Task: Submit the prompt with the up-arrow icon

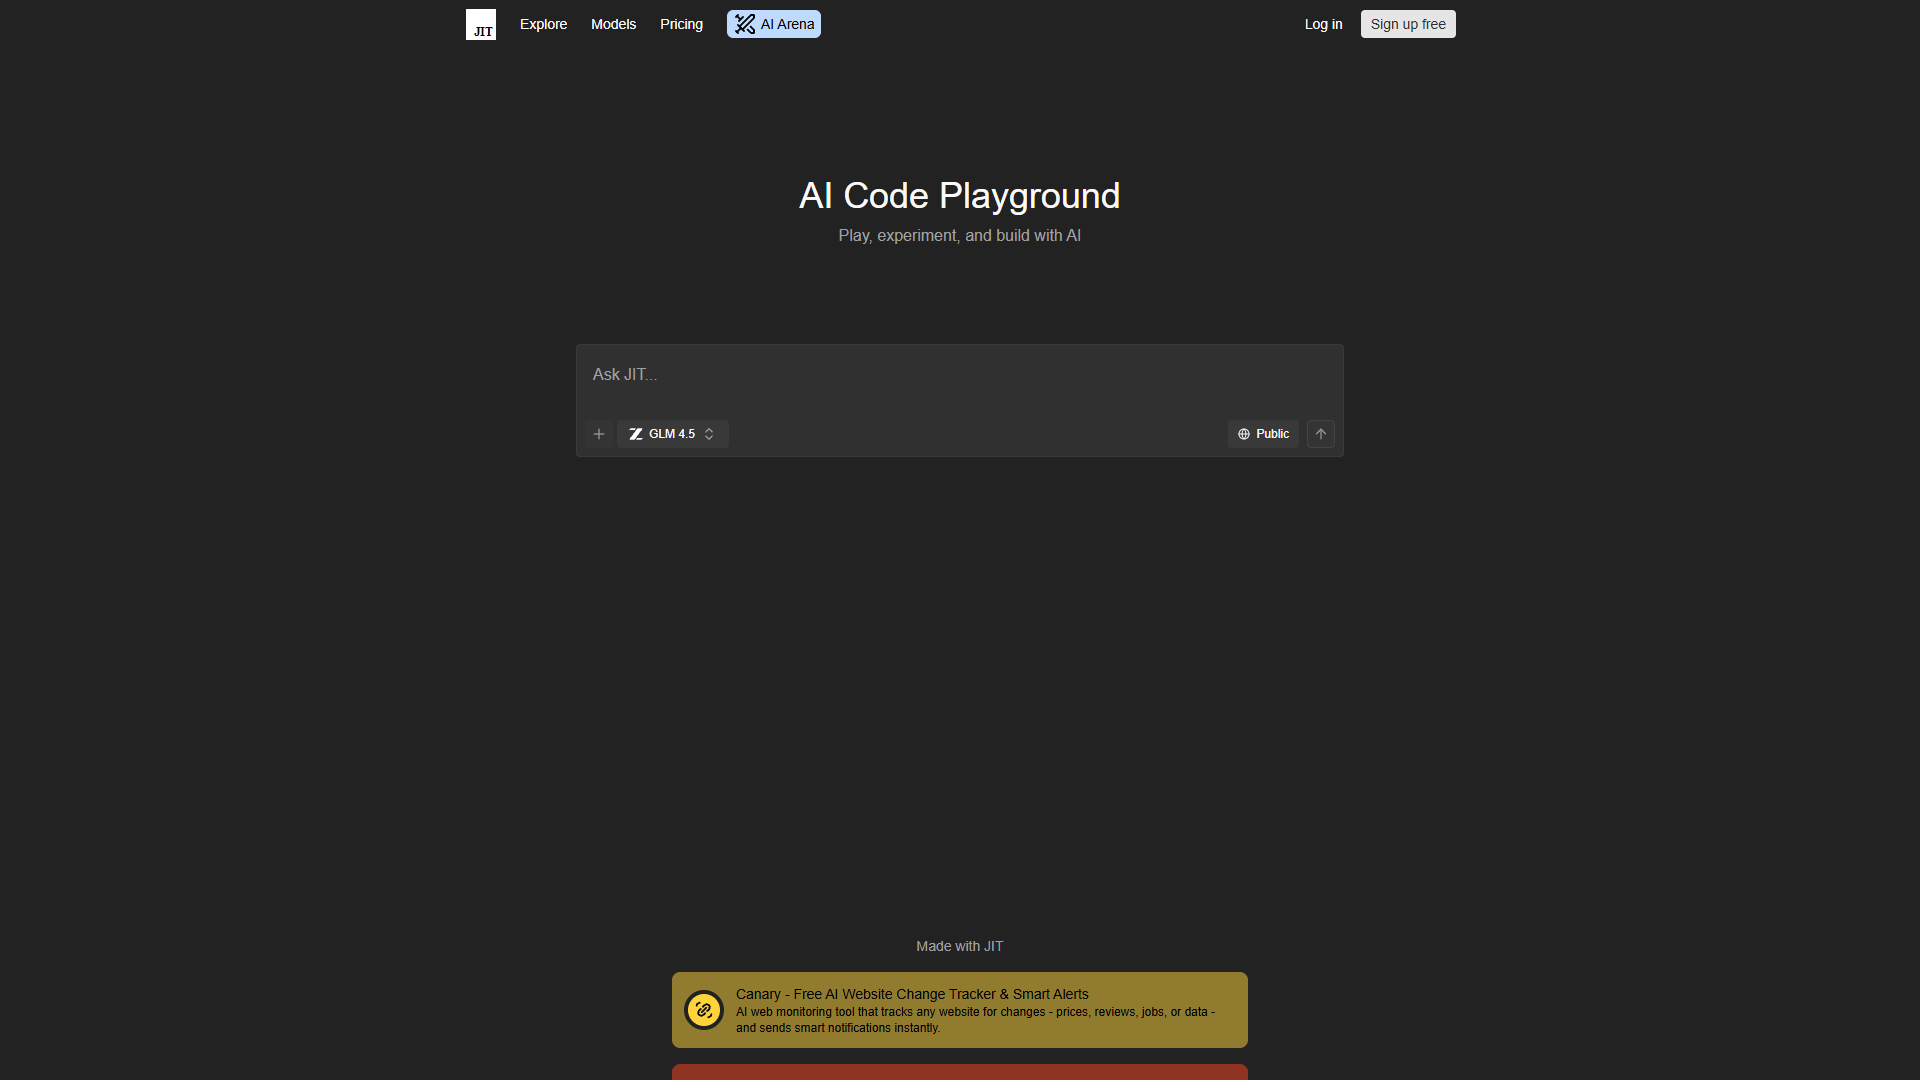Action: (x=1321, y=434)
